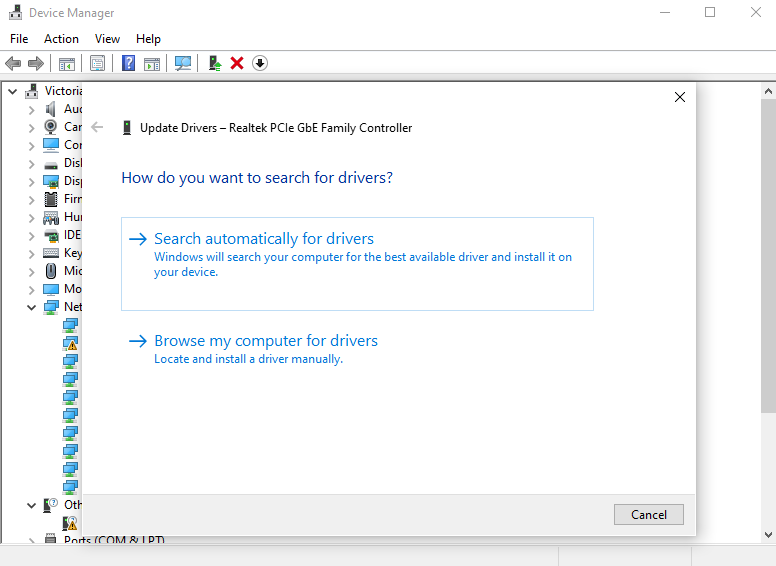776x566 pixels.
Task: Select the Cameras webcam category icon
Action: [50, 127]
